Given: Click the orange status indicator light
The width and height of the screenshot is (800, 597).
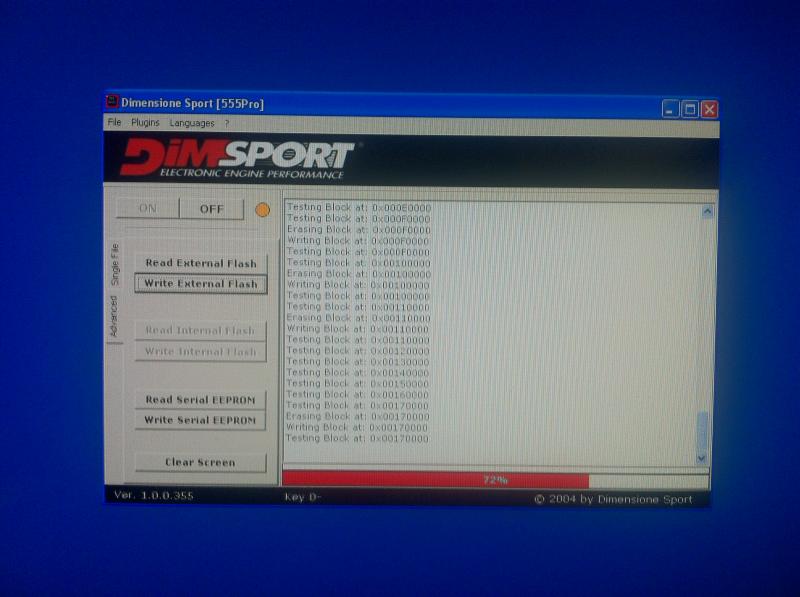Looking at the screenshot, I should point(262,210).
